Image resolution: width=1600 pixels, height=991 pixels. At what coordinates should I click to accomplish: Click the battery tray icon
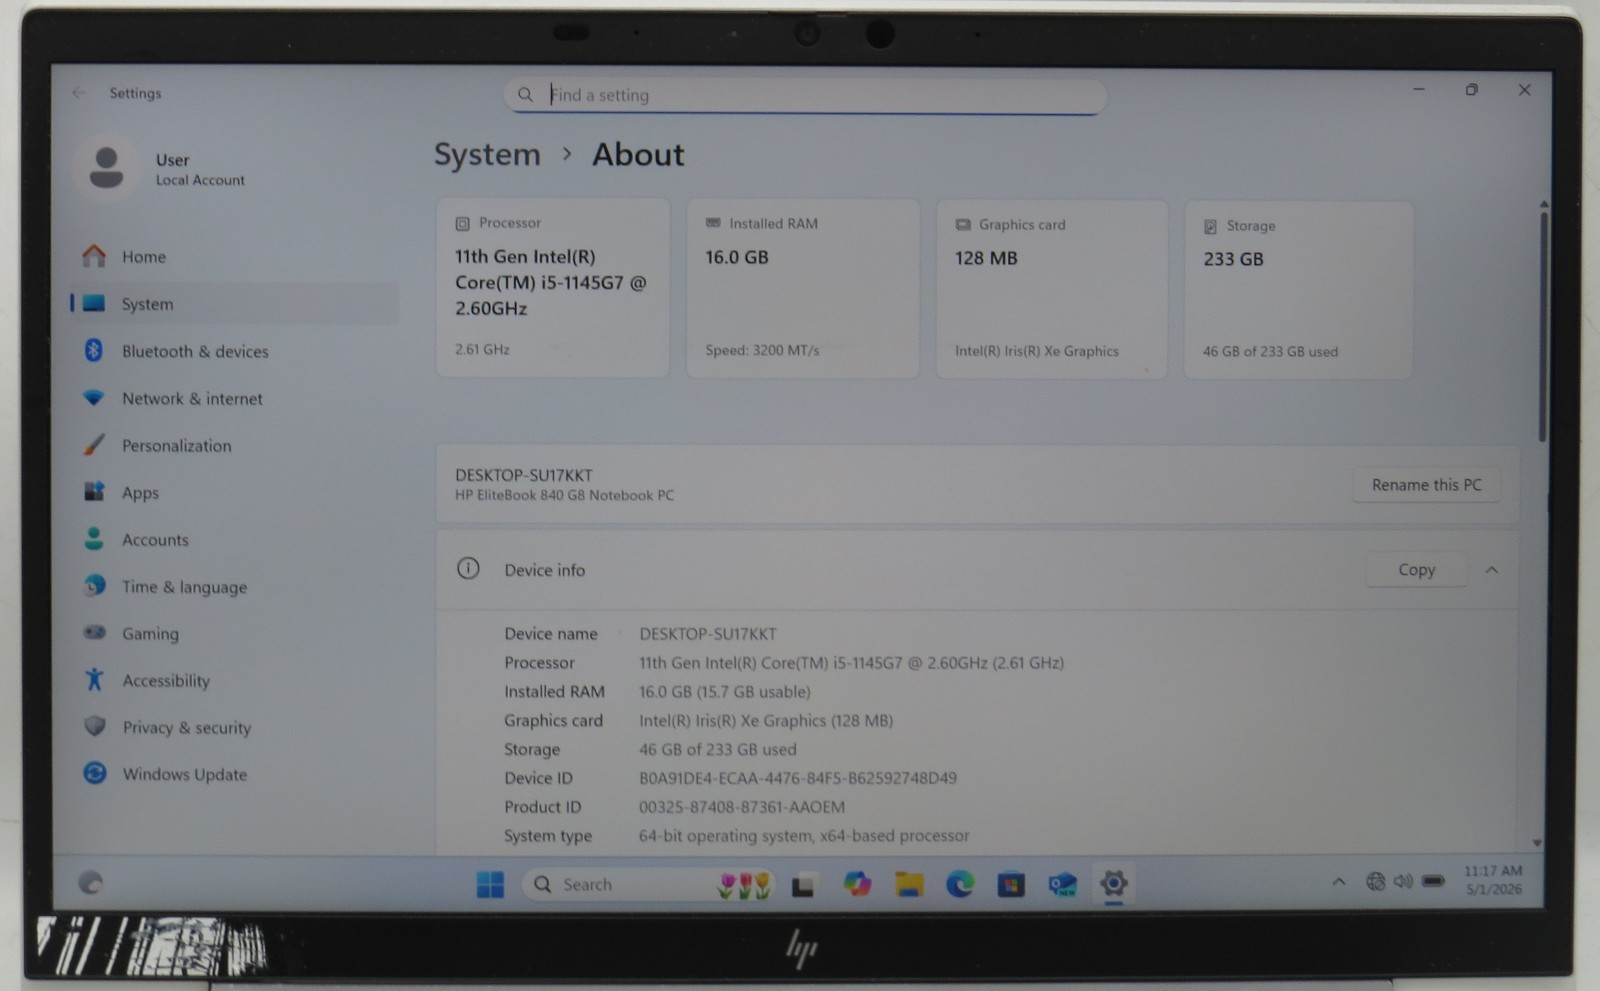[1433, 881]
